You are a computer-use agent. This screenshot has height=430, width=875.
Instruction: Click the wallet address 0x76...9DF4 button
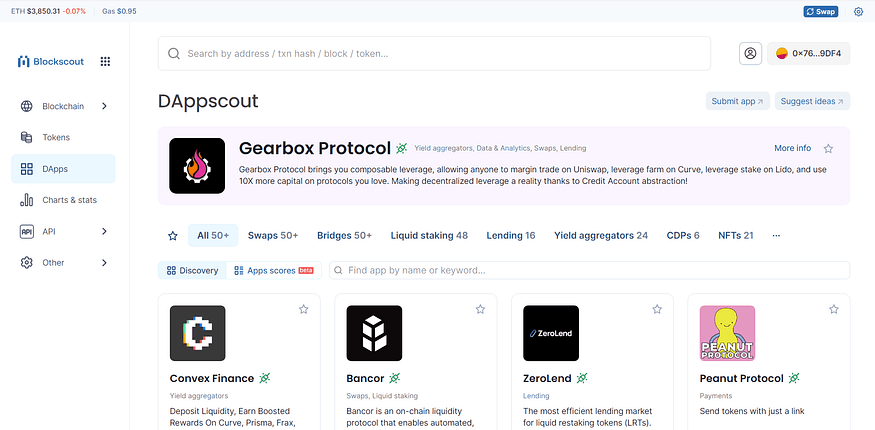click(x=809, y=54)
